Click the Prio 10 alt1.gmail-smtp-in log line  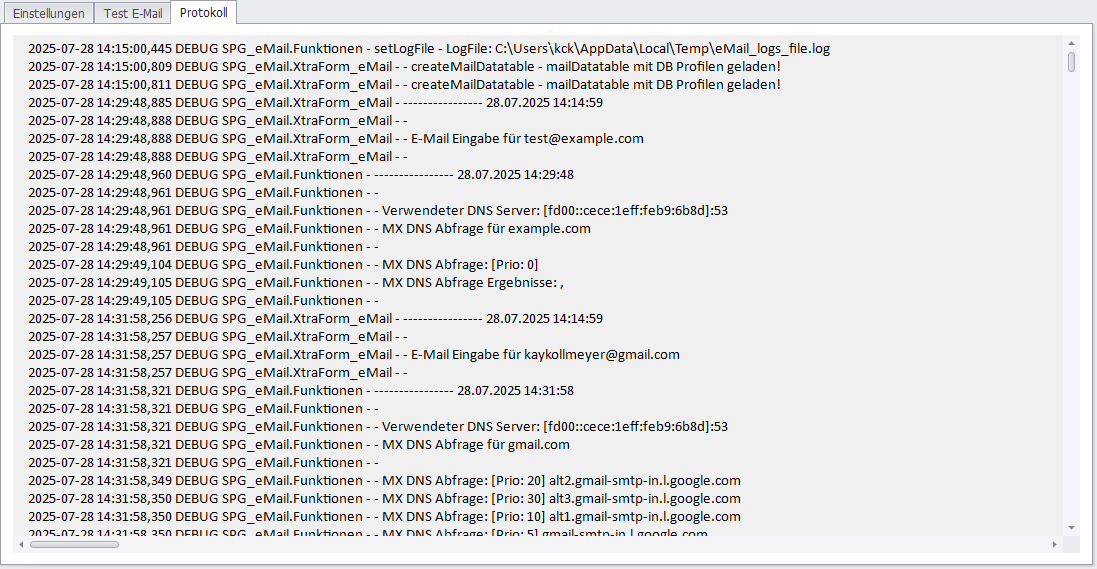[x=384, y=516]
